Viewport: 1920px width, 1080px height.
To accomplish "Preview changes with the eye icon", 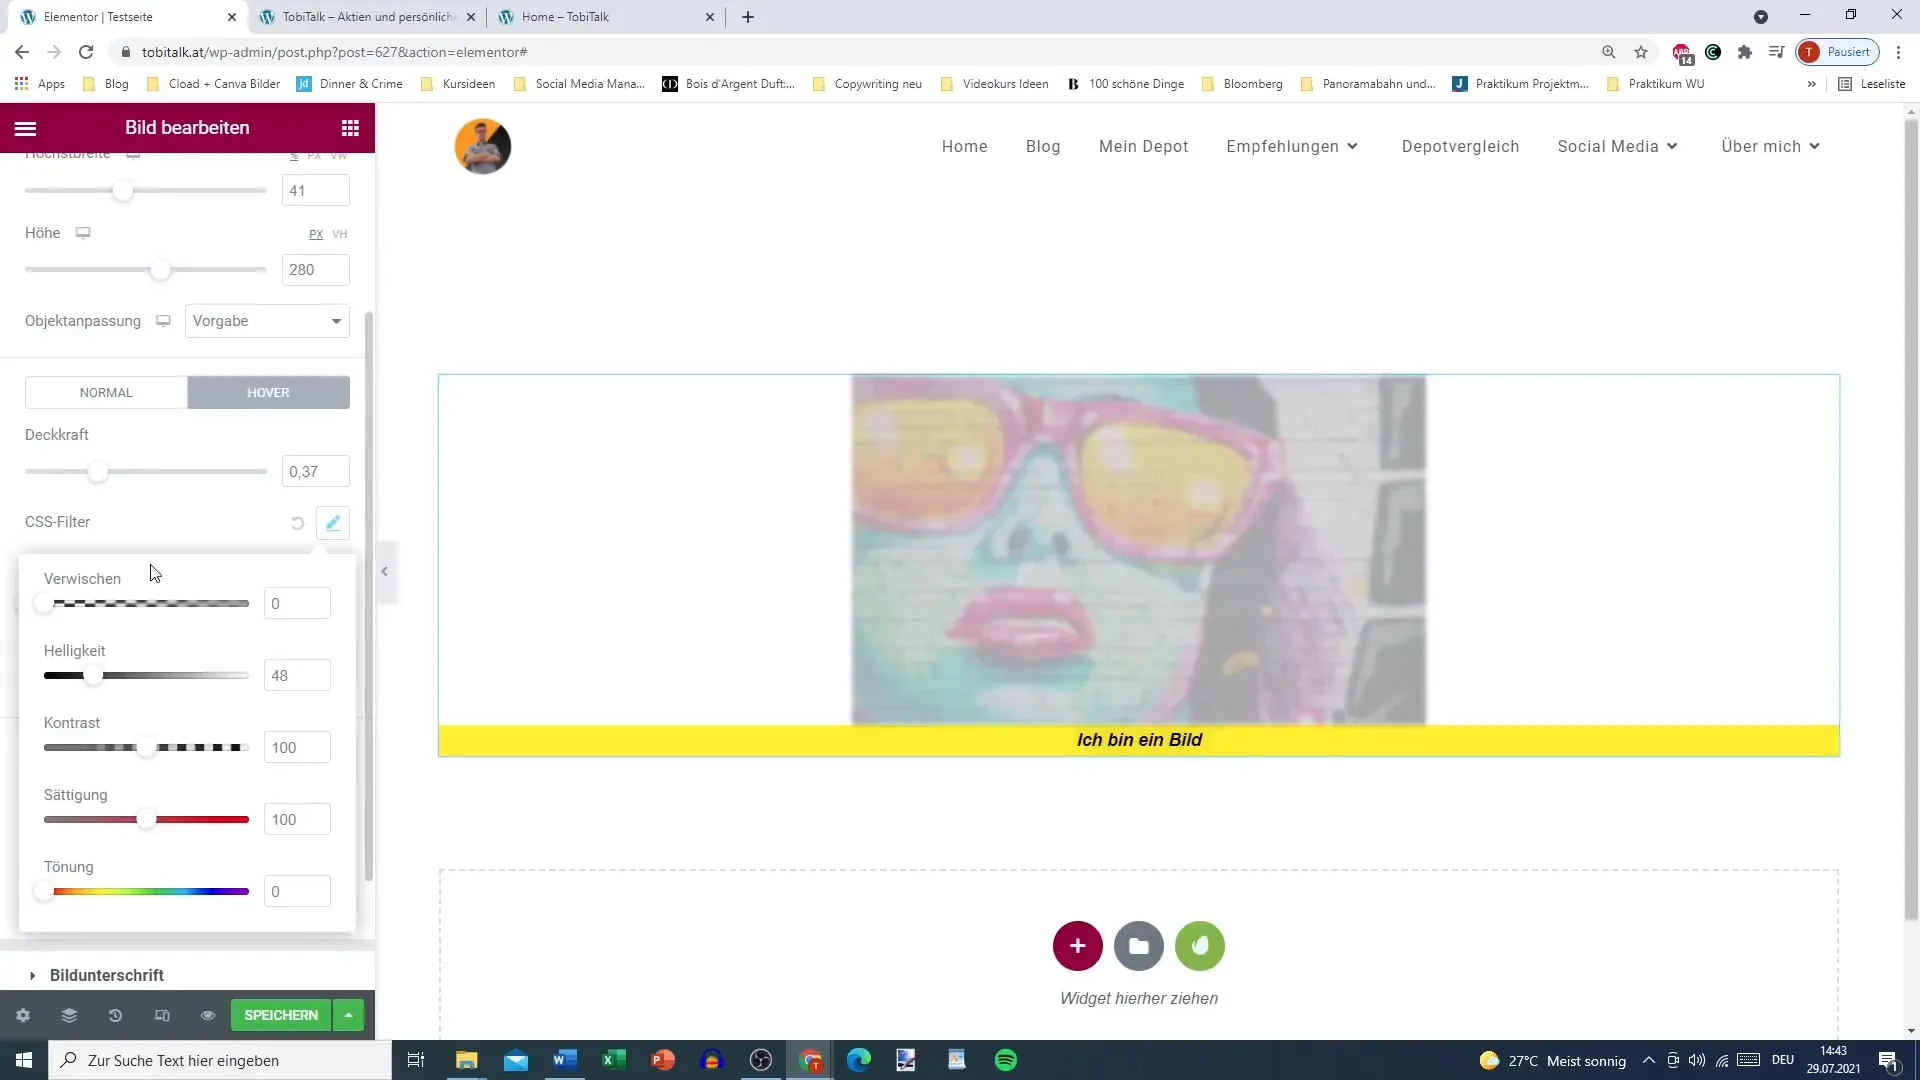I will coord(208,1015).
